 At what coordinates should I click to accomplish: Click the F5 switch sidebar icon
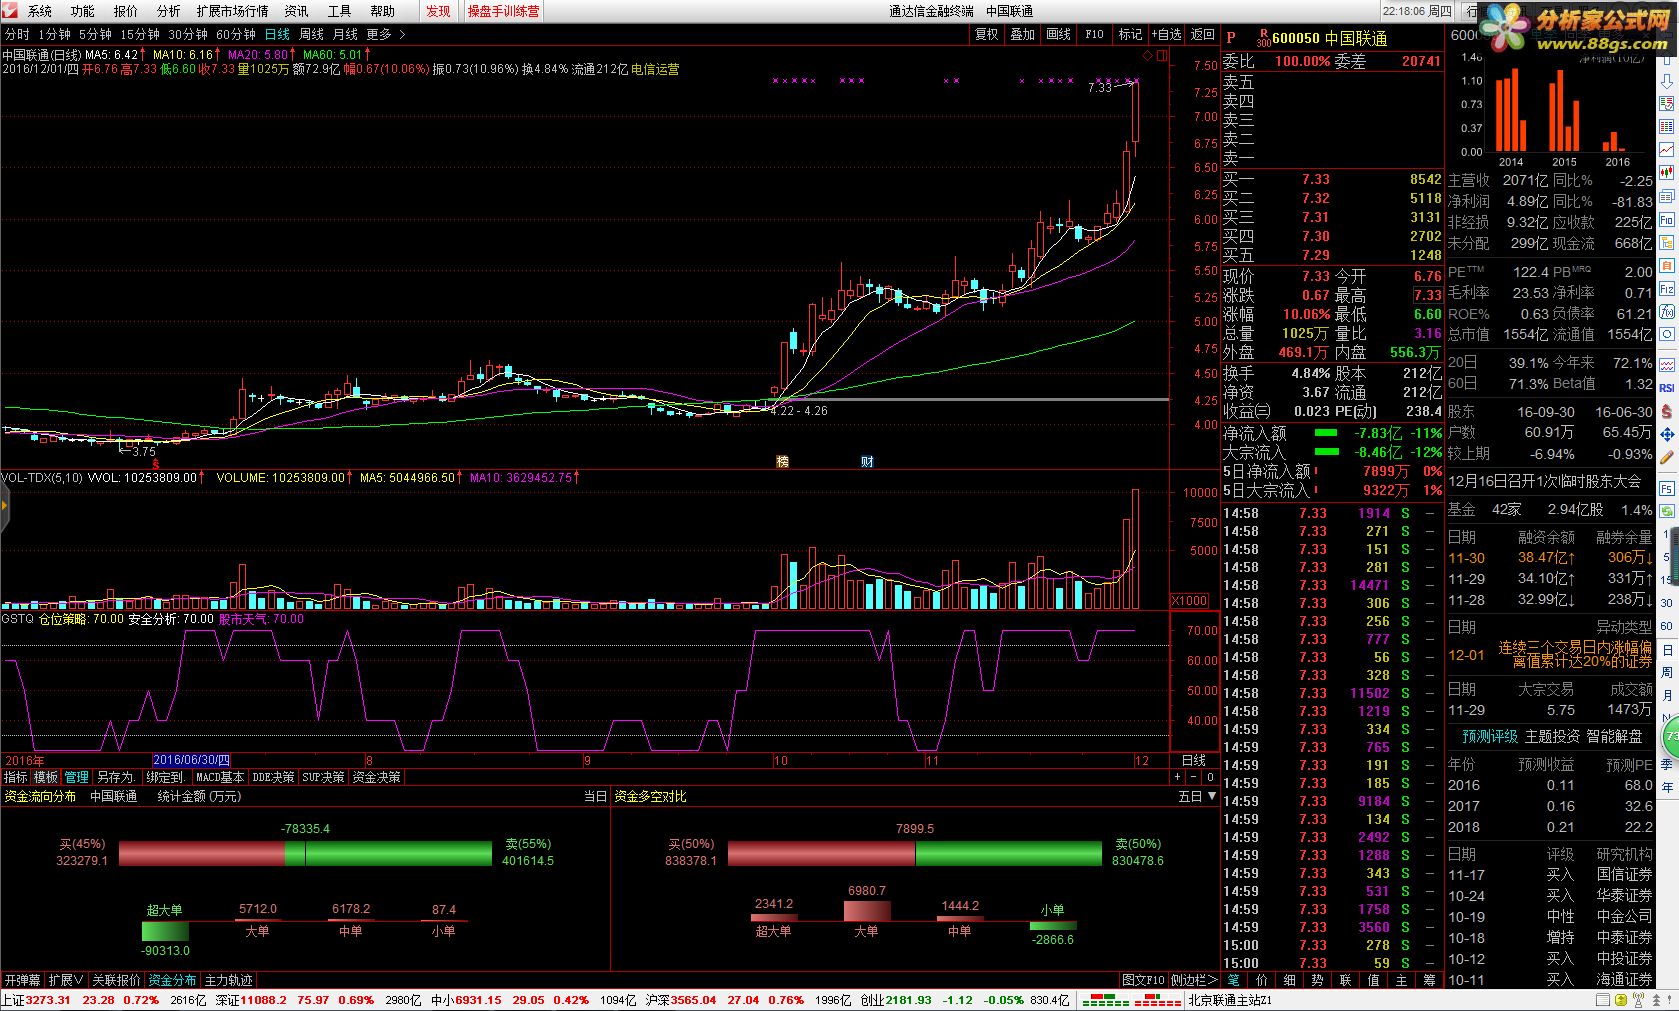pos(1667,487)
